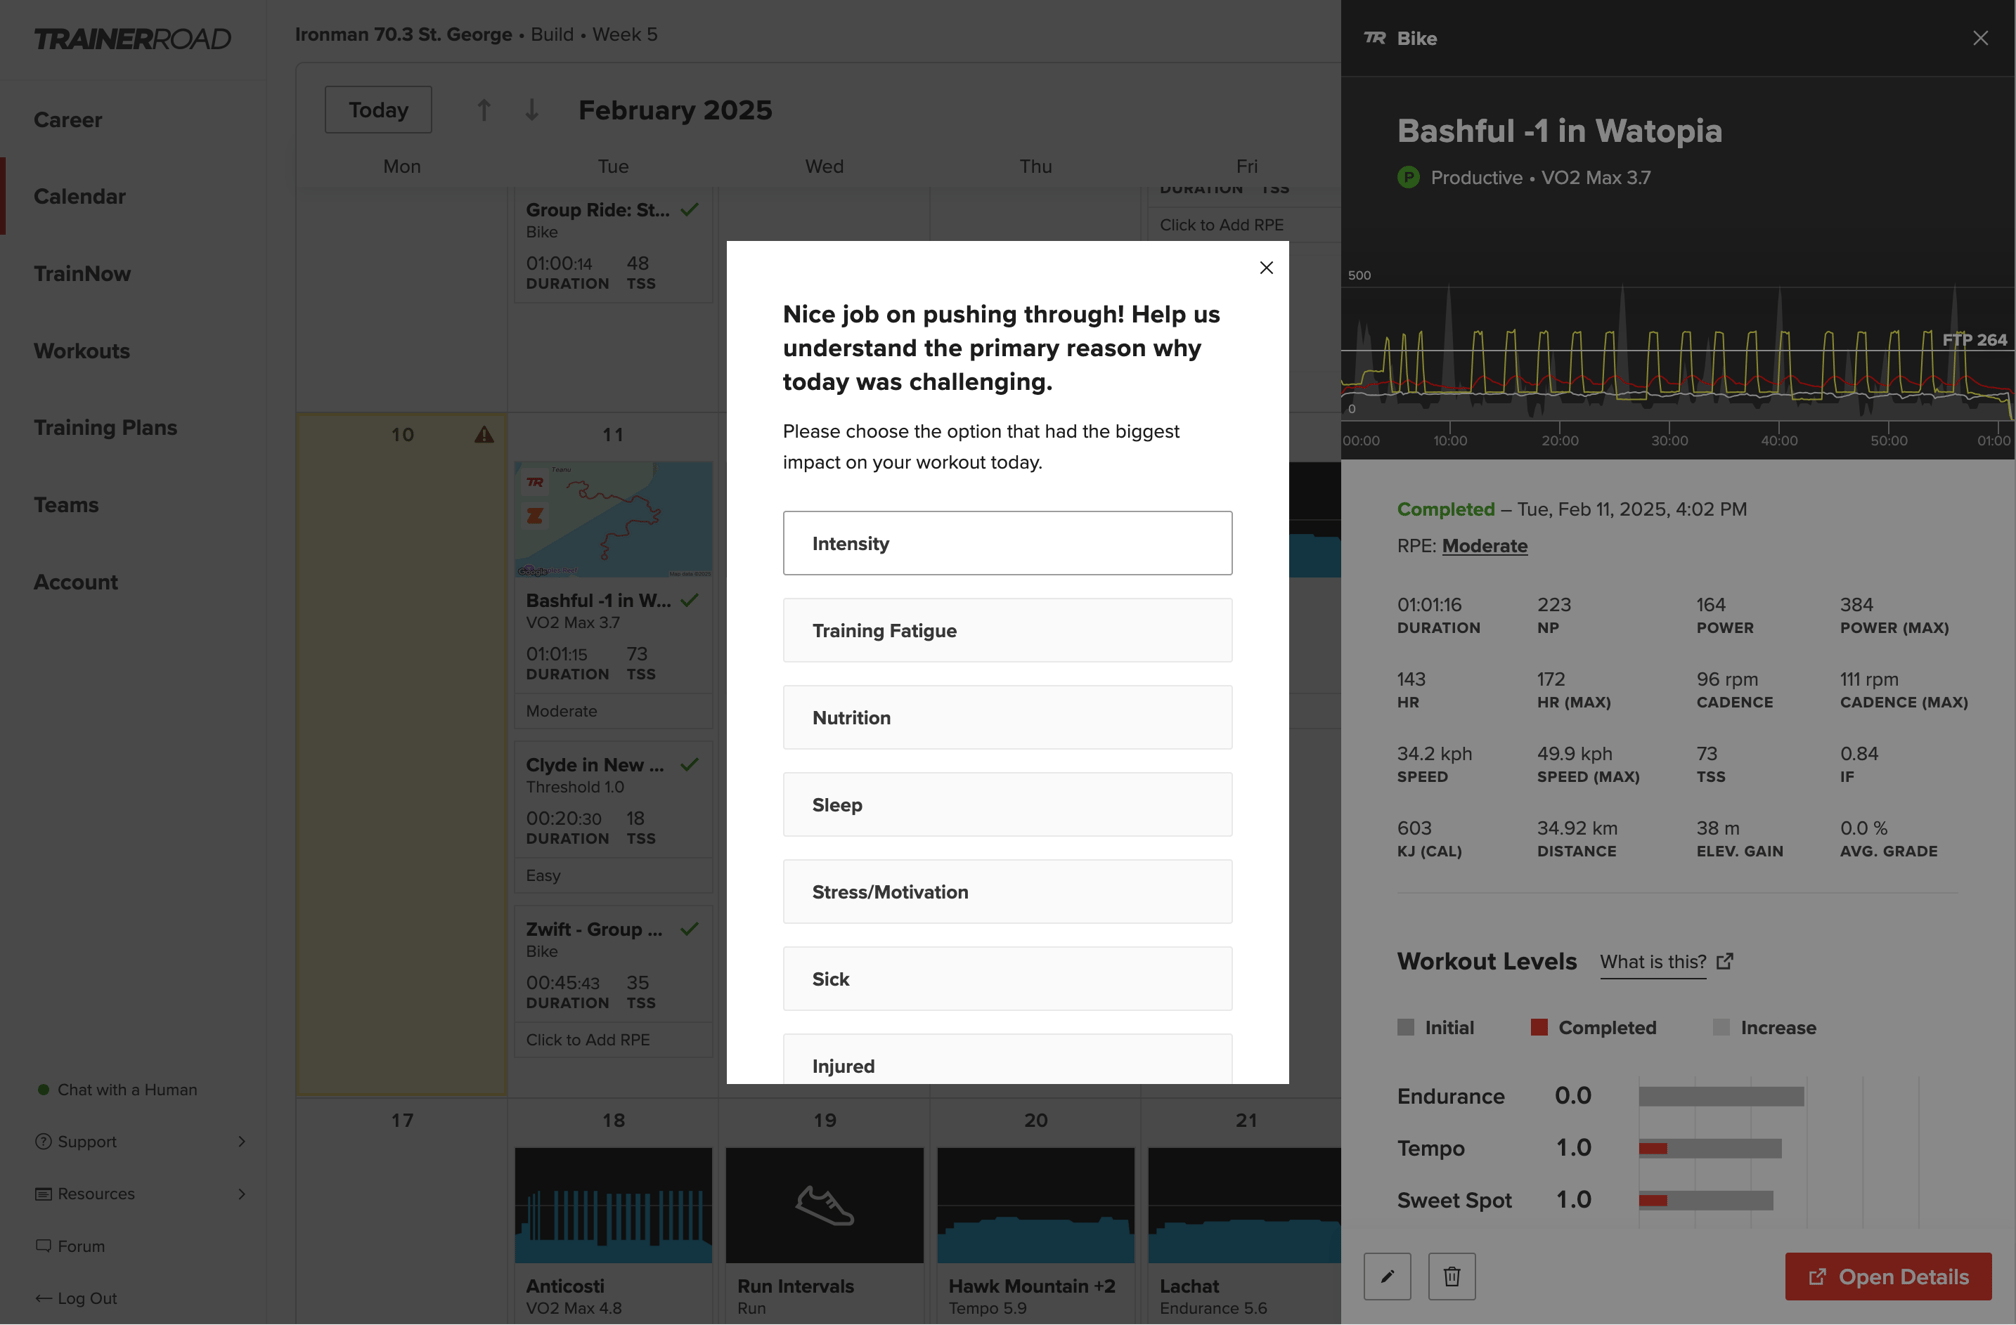The image size is (2016, 1325).
Task: Choose Nutrition option
Action: pos(1007,717)
